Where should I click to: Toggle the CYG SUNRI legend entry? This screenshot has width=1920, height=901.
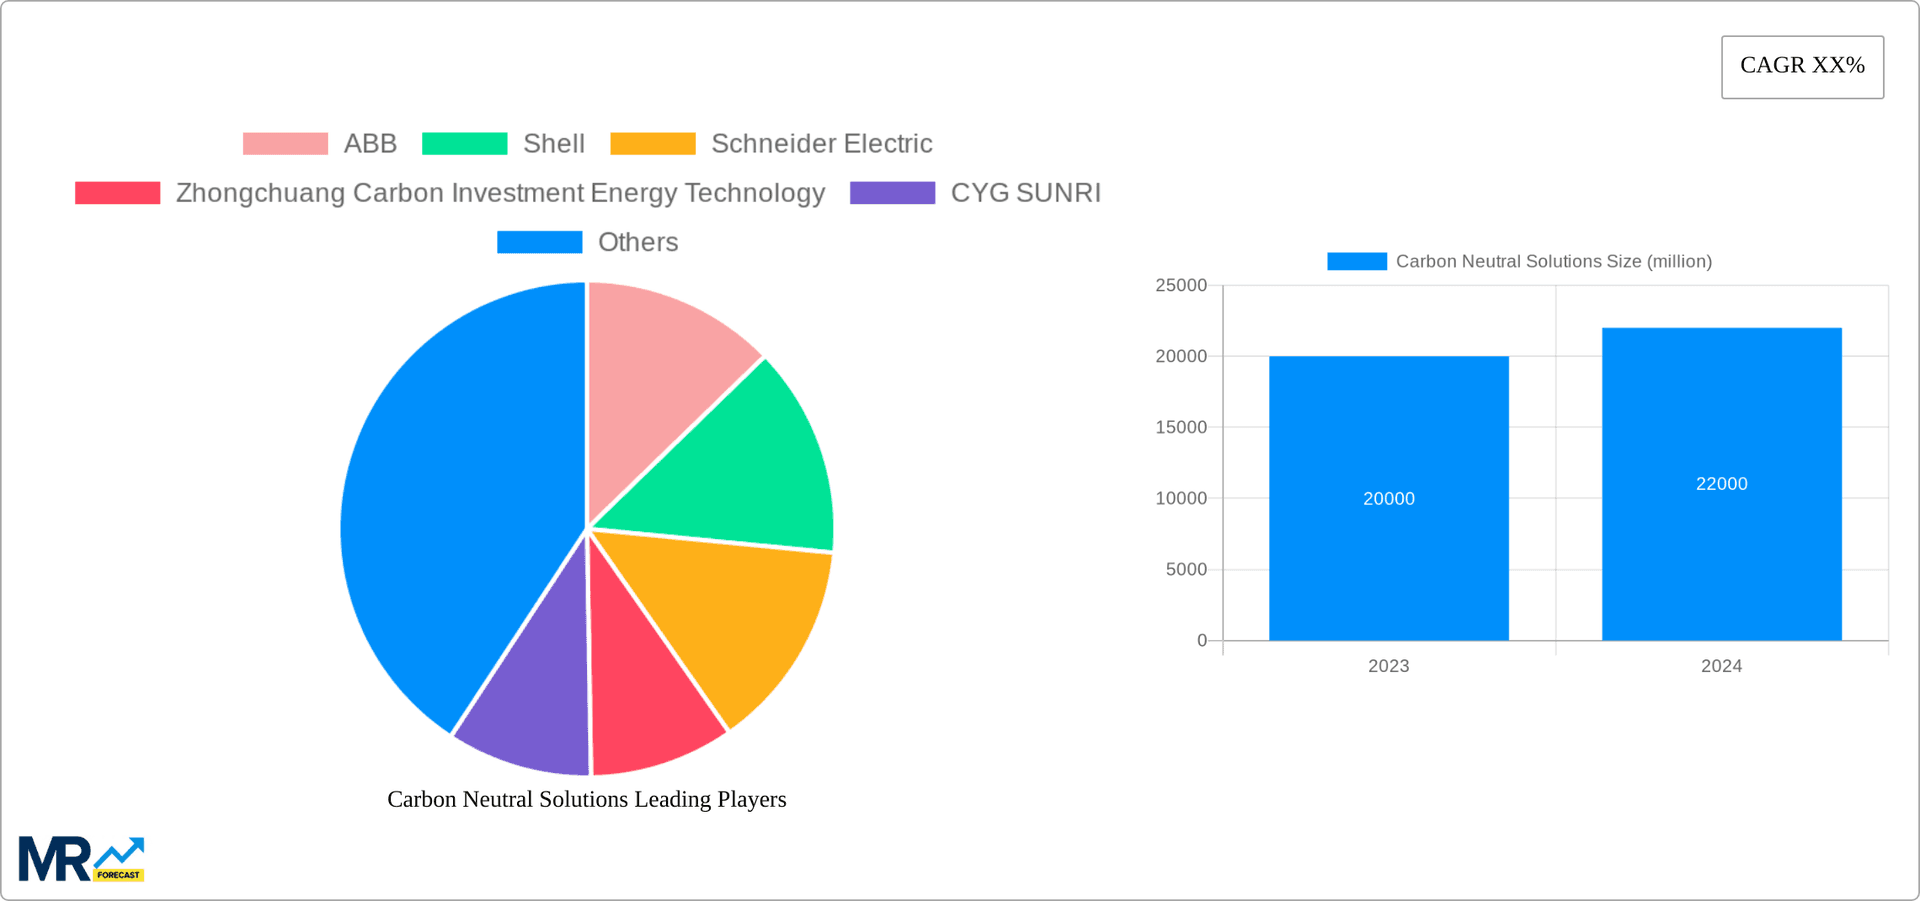(x=893, y=192)
